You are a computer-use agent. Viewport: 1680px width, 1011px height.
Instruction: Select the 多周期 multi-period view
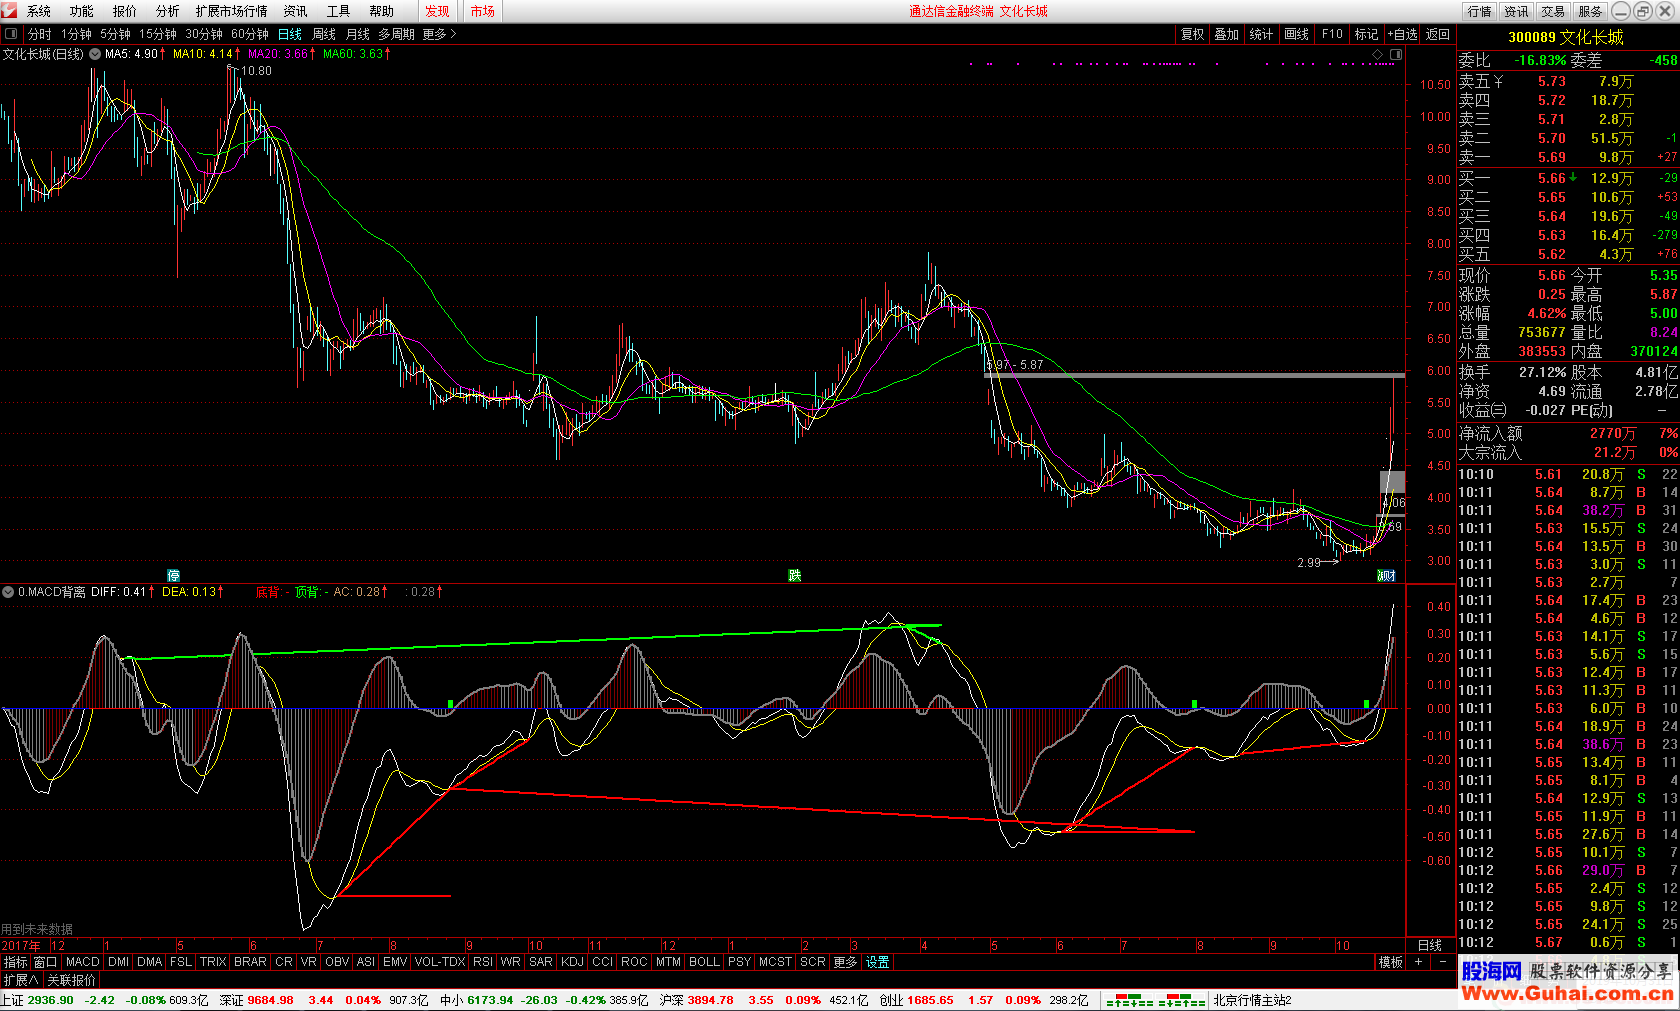(x=396, y=34)
